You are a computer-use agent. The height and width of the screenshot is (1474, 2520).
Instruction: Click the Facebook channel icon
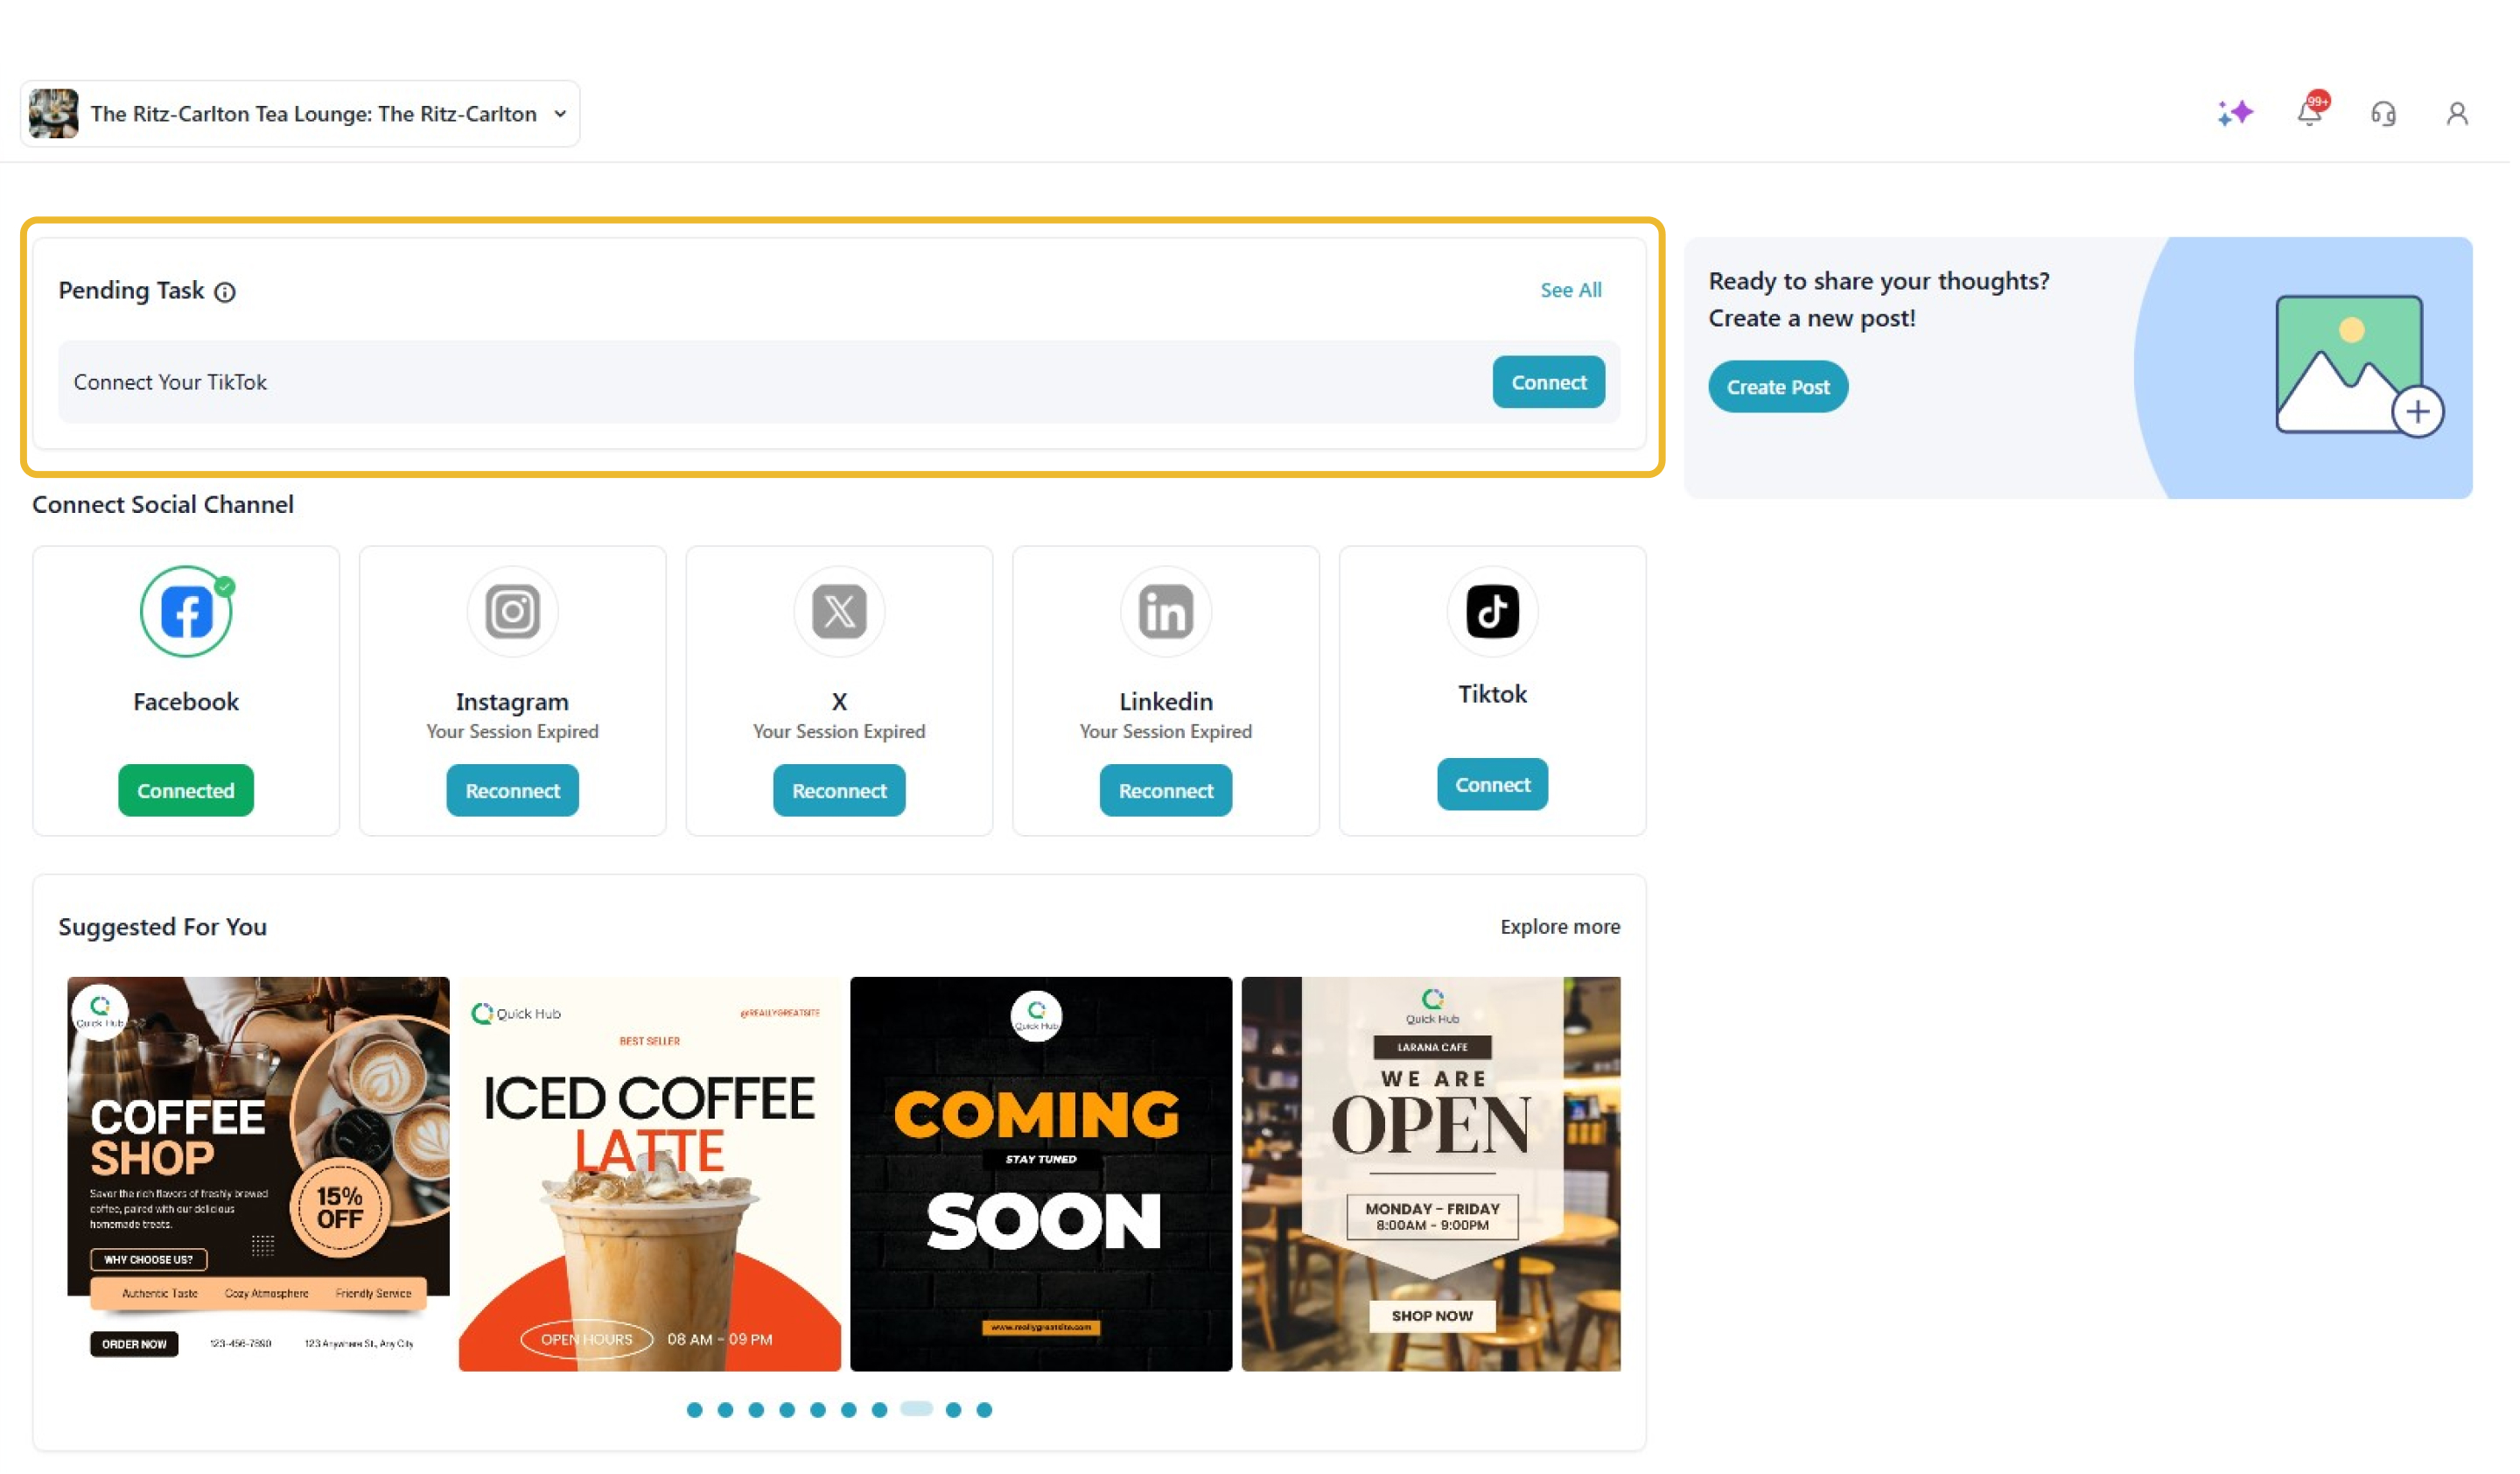(187, 613)
